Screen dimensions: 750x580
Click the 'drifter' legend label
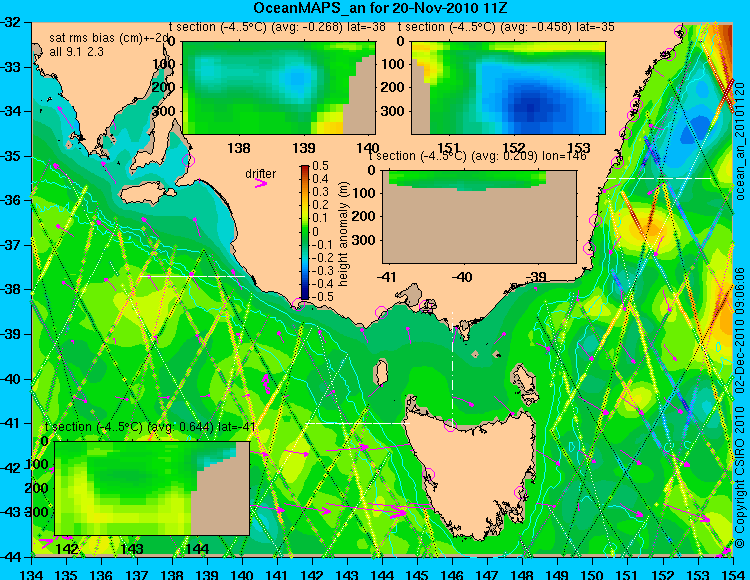(x=261, y=173)
